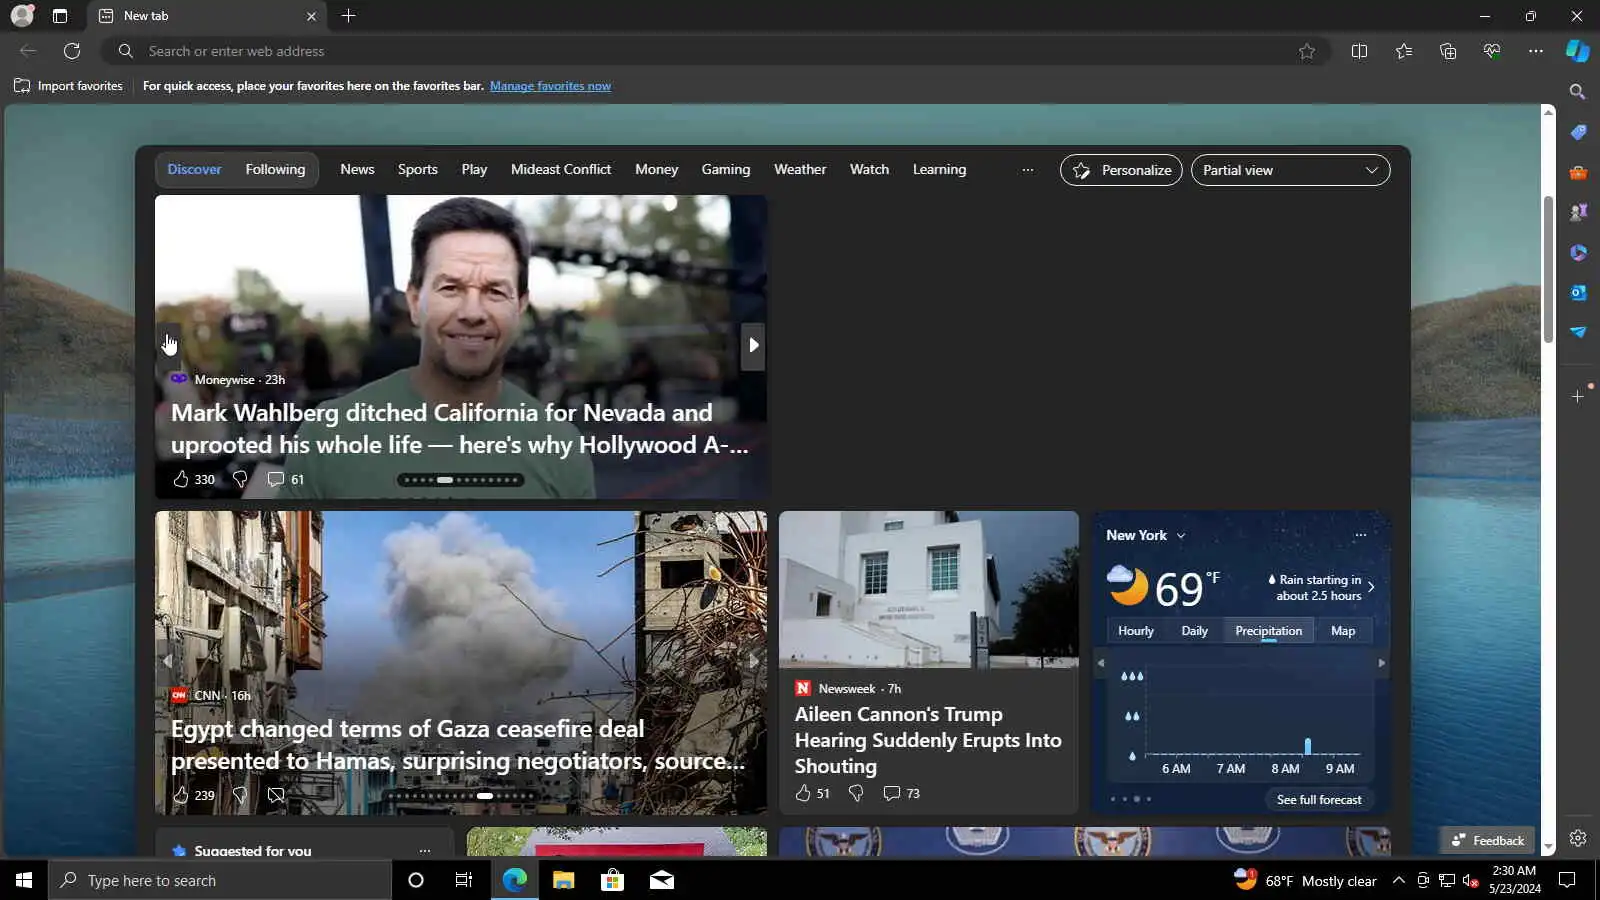Open Microsoft Store in the taskbar
Screen dimensions: 1600x900
tap(612, 880)
